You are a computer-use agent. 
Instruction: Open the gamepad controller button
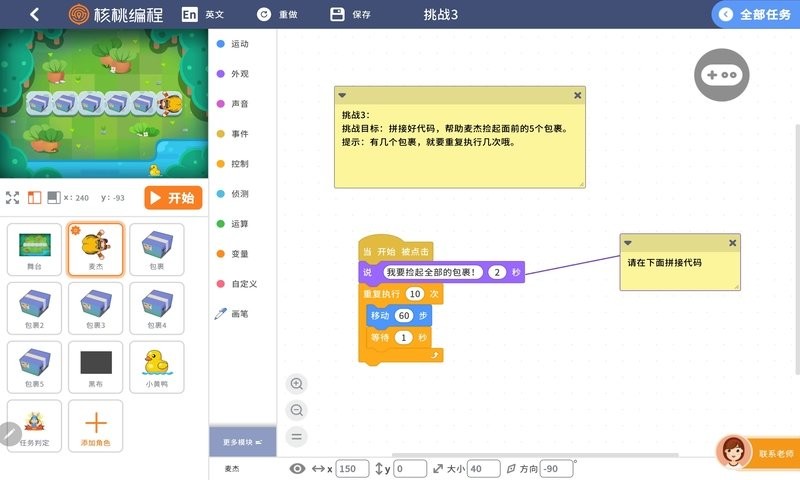[721, 74]
